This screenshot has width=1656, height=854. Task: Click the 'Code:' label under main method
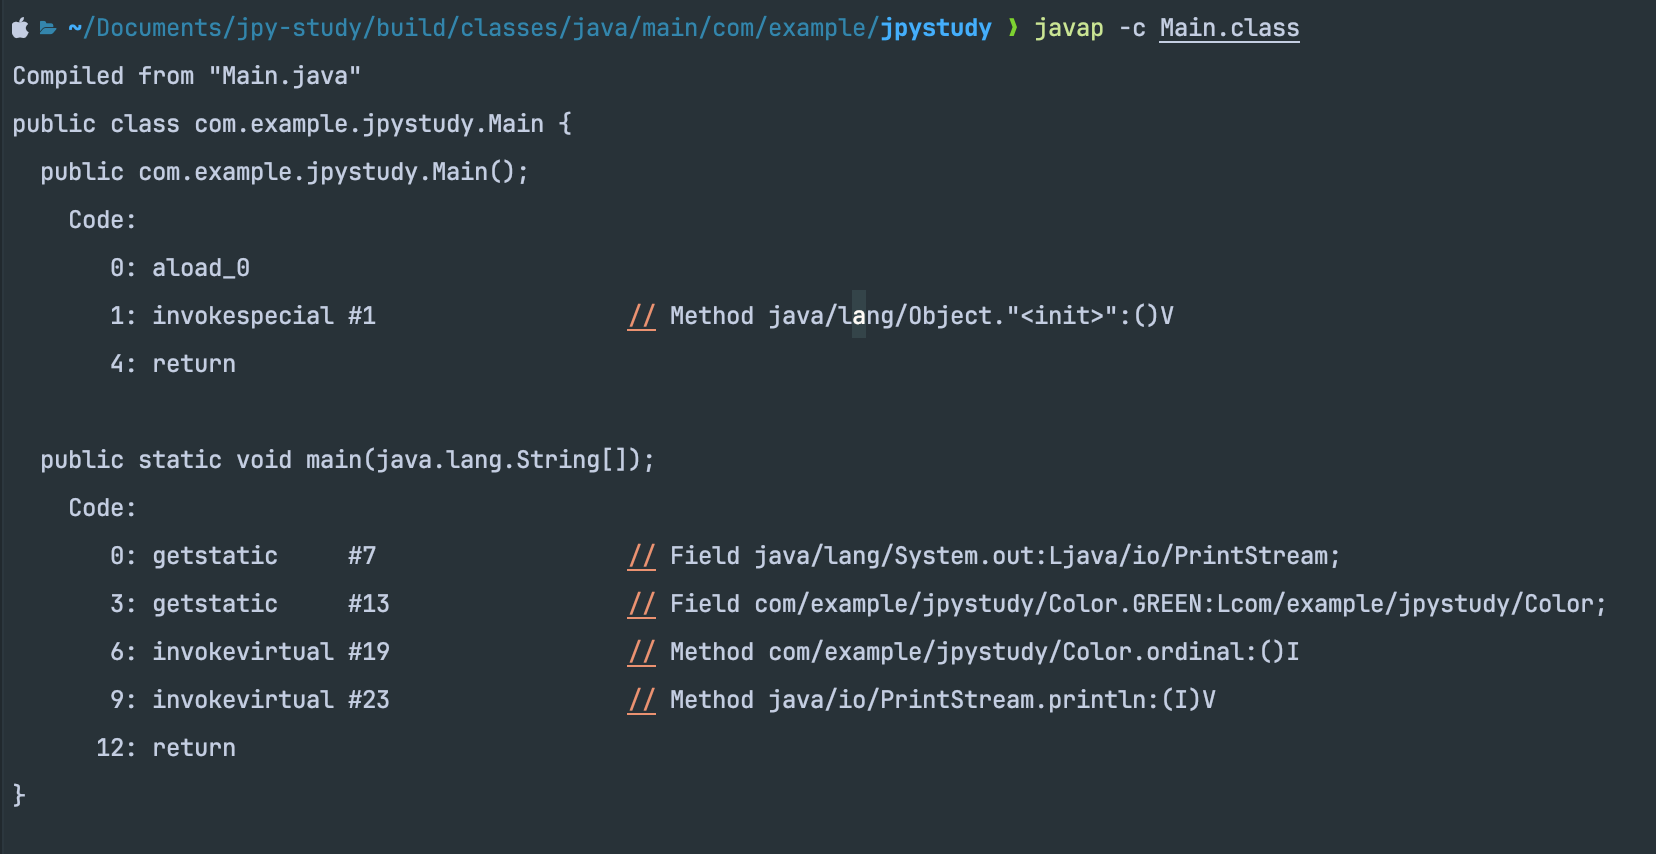click(102, 508)
